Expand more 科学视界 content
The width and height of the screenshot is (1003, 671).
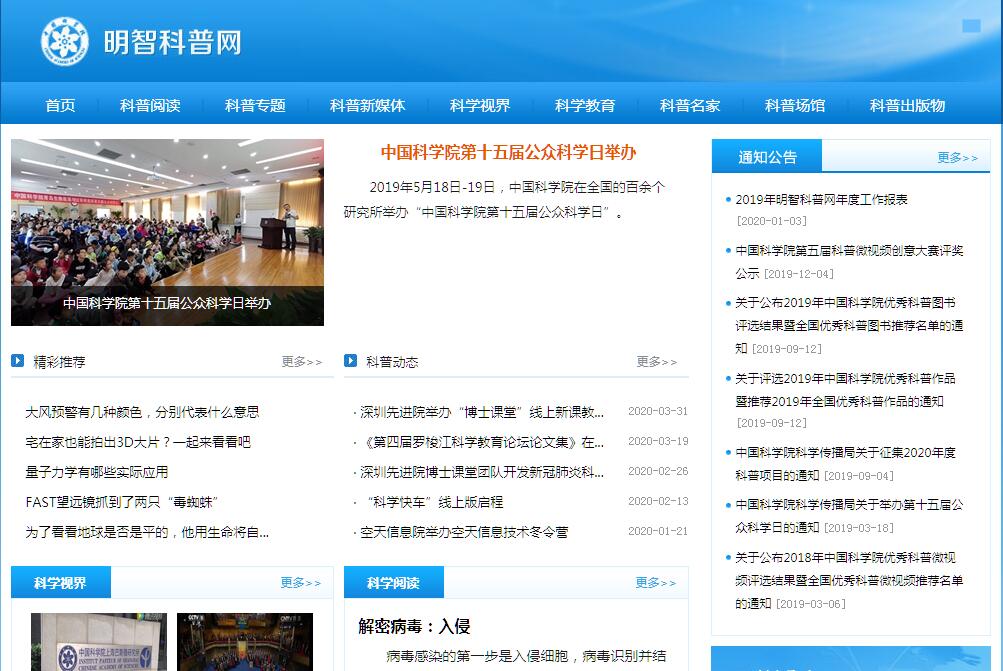pos(300,583)
